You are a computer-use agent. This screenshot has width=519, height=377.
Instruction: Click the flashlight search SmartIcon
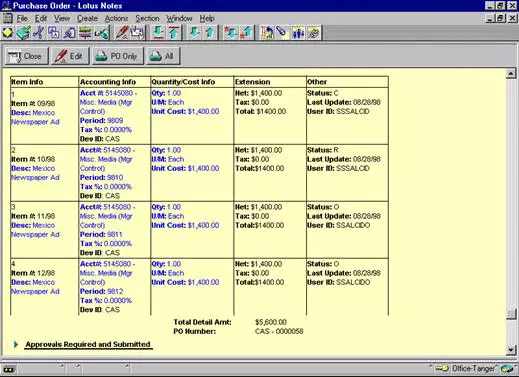click(282, 33)
